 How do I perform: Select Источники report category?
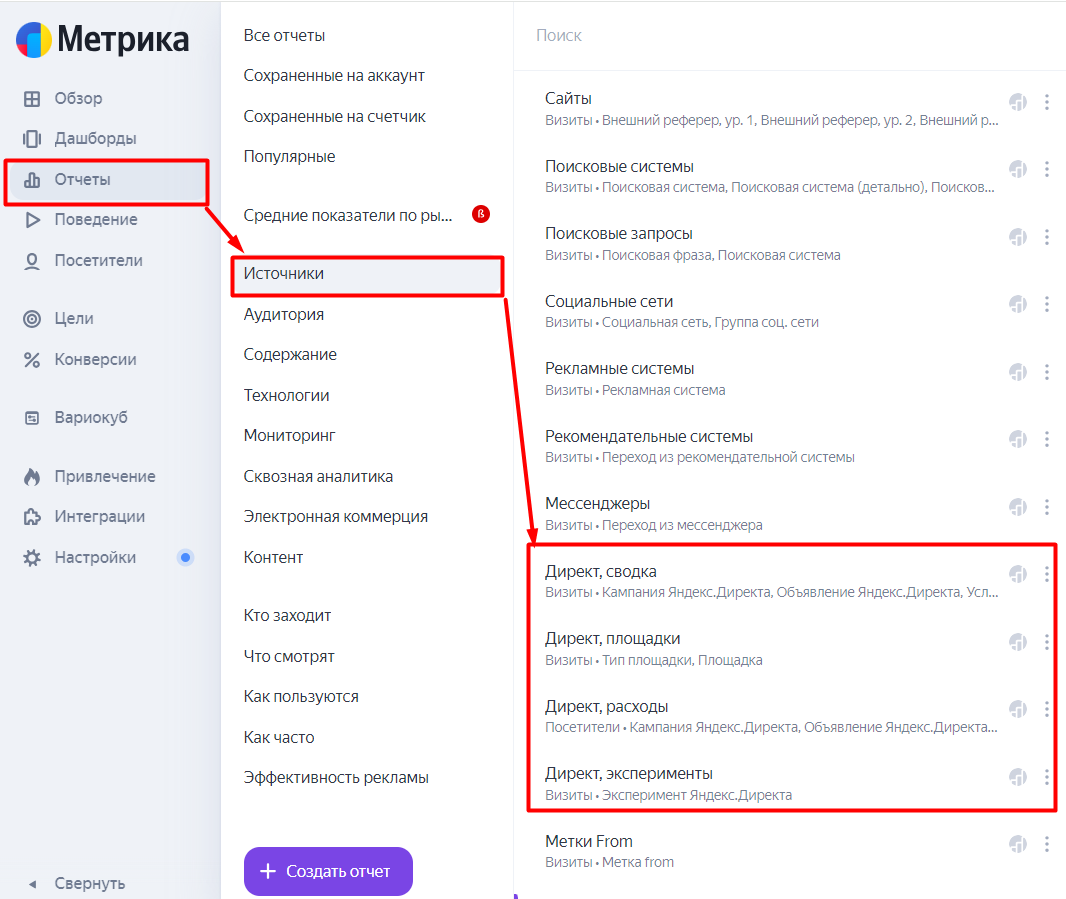click(x=367, y=275)
